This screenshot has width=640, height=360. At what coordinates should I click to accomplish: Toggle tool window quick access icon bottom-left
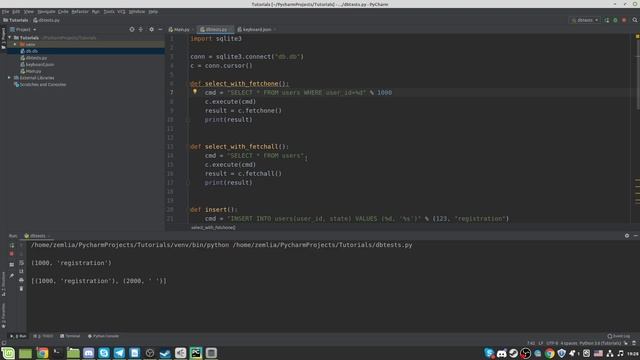(4, 343)
